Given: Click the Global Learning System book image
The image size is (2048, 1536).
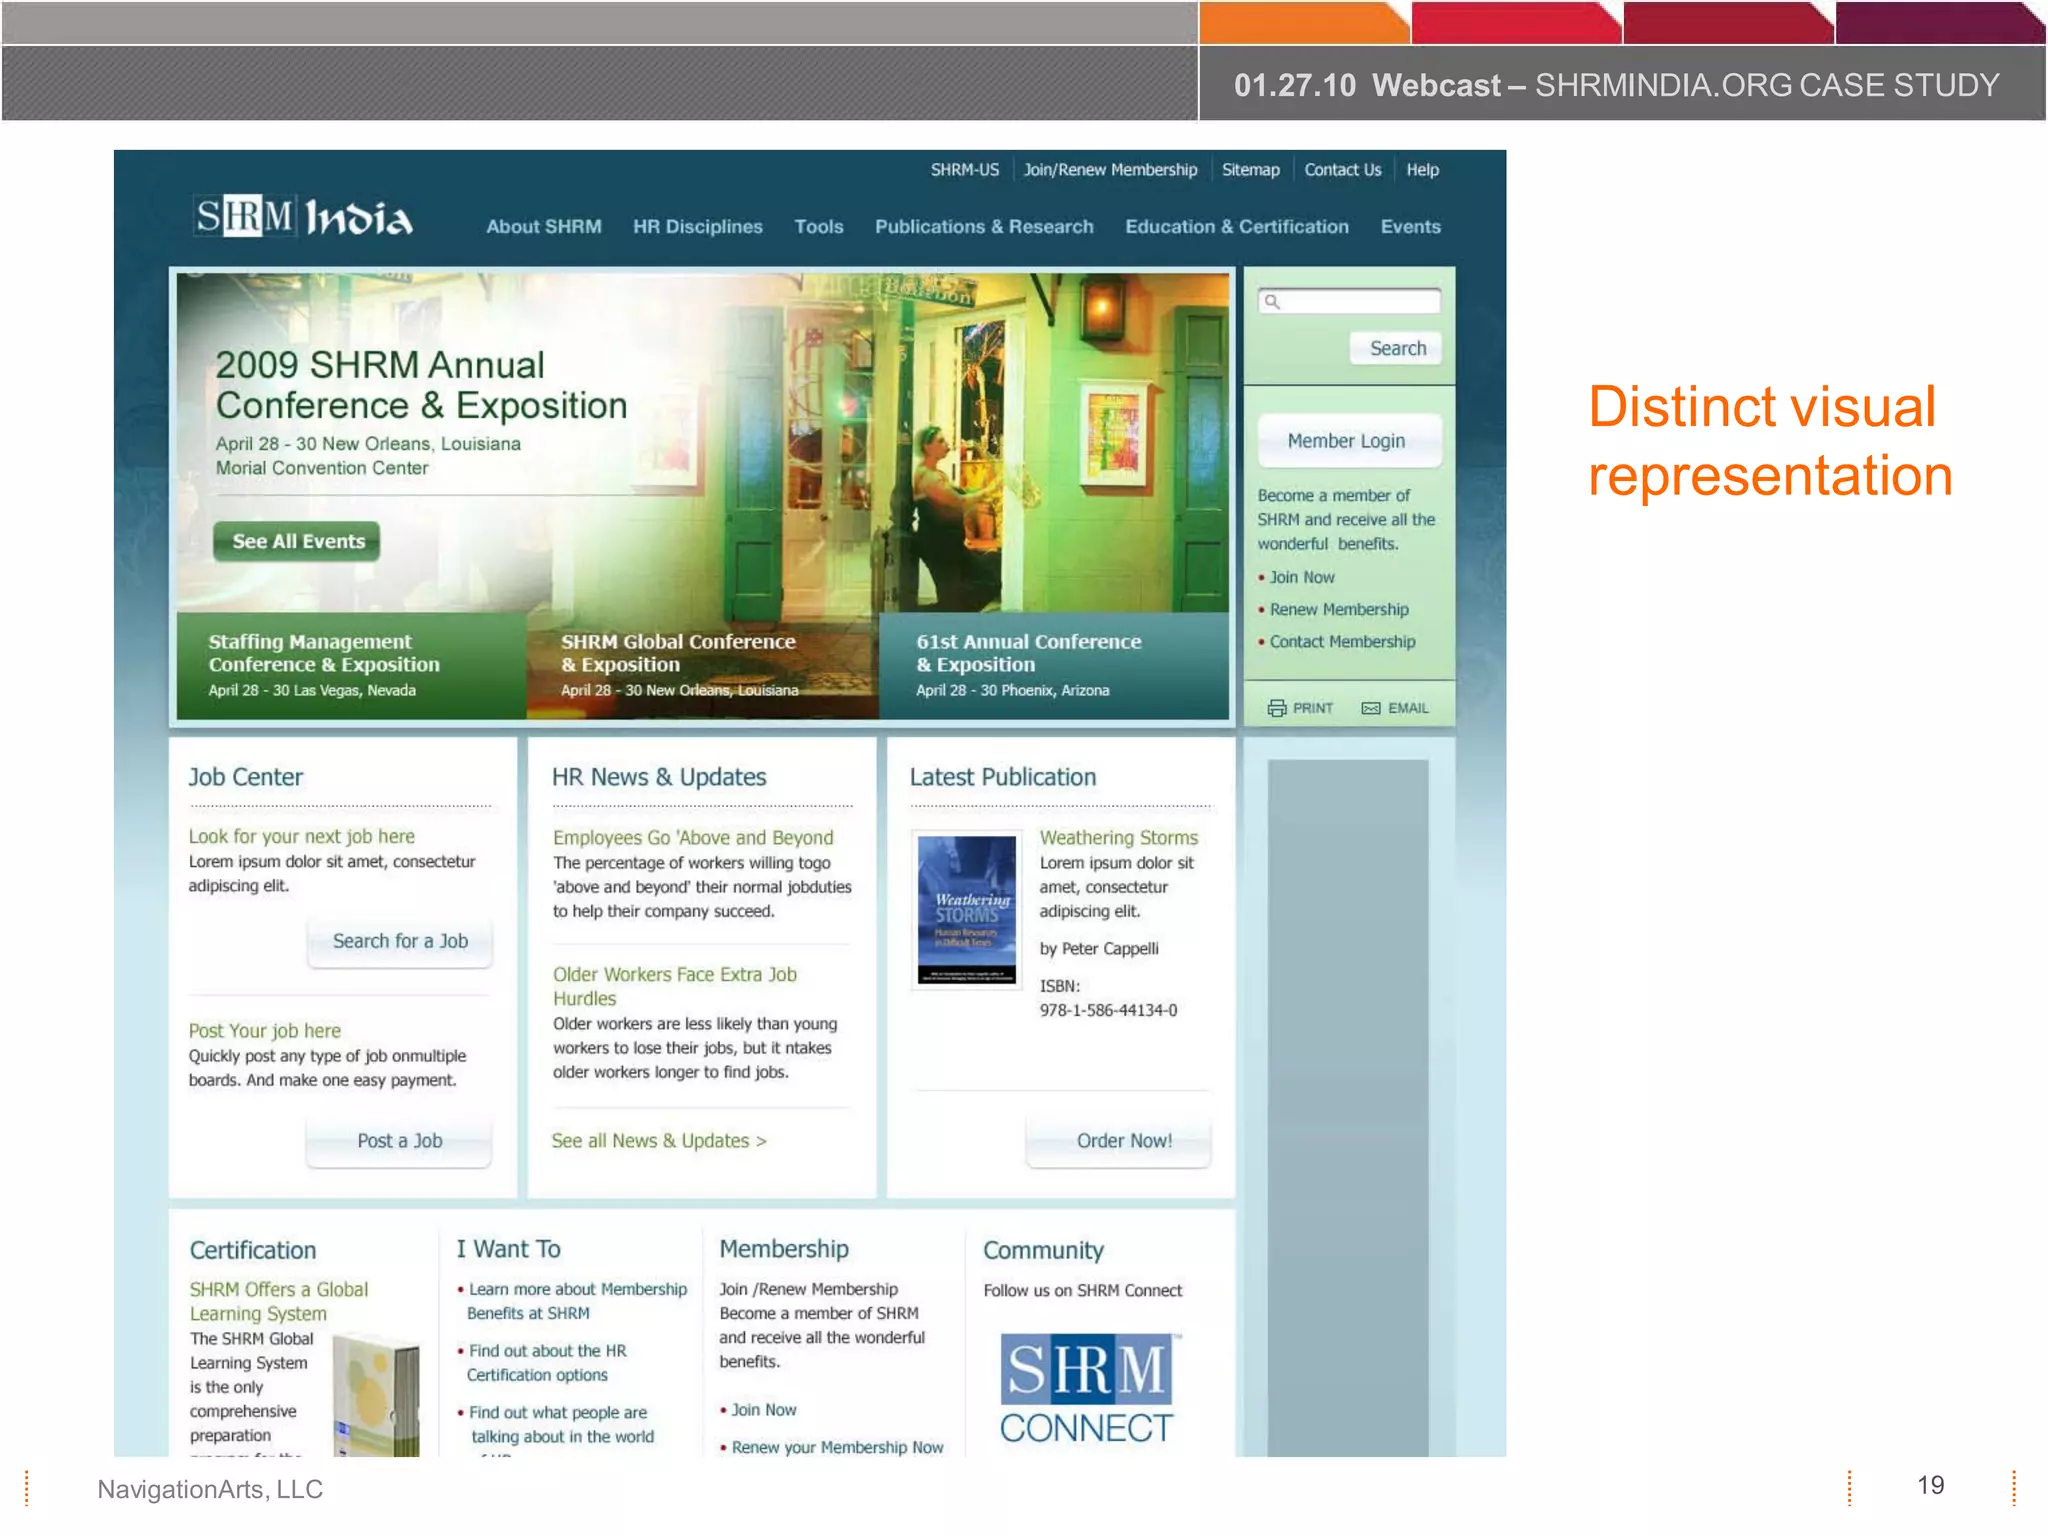Looking at the screenshot, I should [x=377, y=1395].
